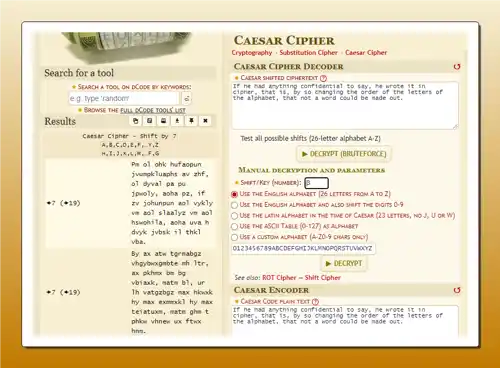Open the ROT Cipher link
Screen dimensions: 500x368
(x=279, y=278)
